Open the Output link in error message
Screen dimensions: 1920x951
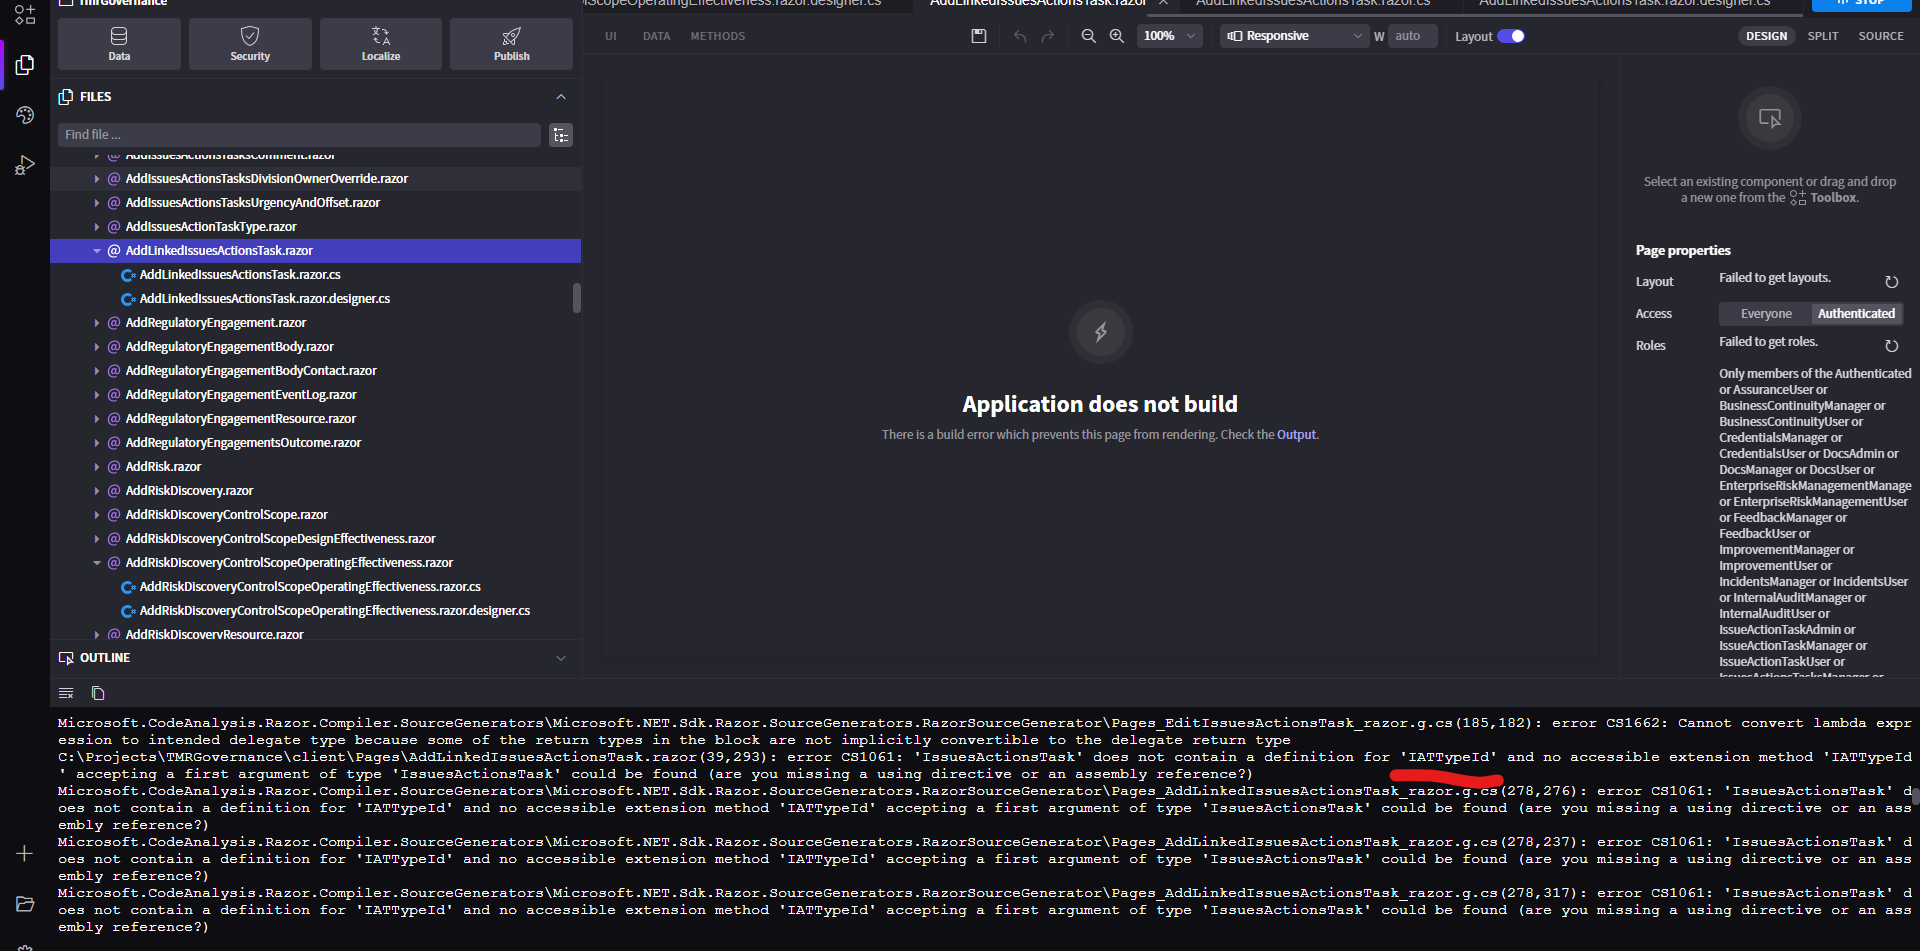1296,435
